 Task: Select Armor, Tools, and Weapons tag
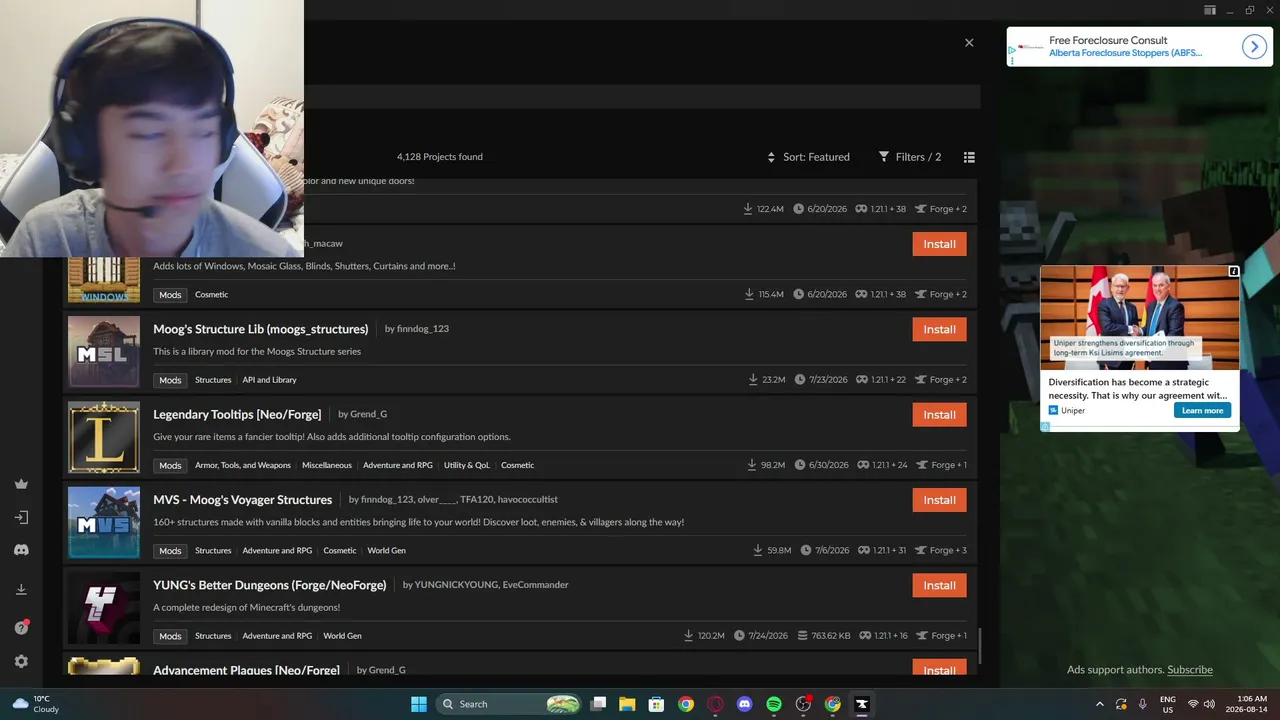tap(243, 465)
